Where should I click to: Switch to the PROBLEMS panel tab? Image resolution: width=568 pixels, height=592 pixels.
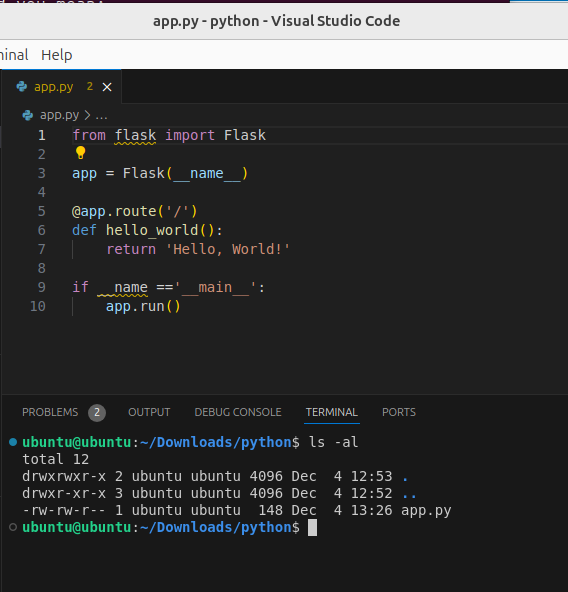coord(50,412)
